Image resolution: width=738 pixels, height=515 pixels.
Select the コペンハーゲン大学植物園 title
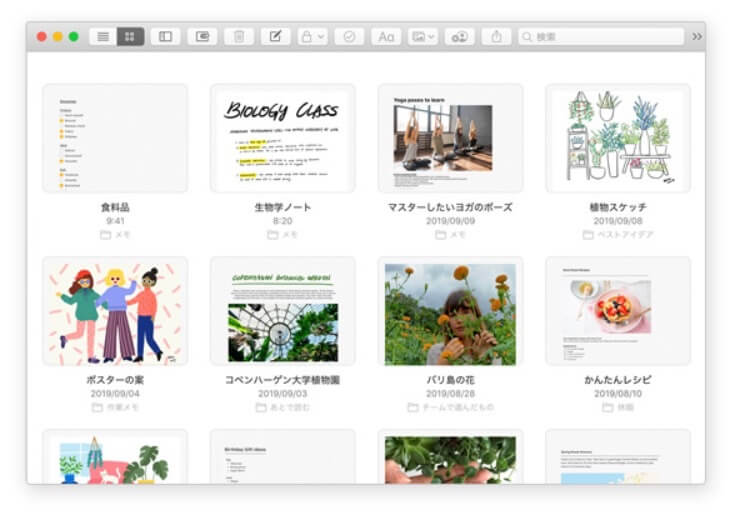(283, 380)
